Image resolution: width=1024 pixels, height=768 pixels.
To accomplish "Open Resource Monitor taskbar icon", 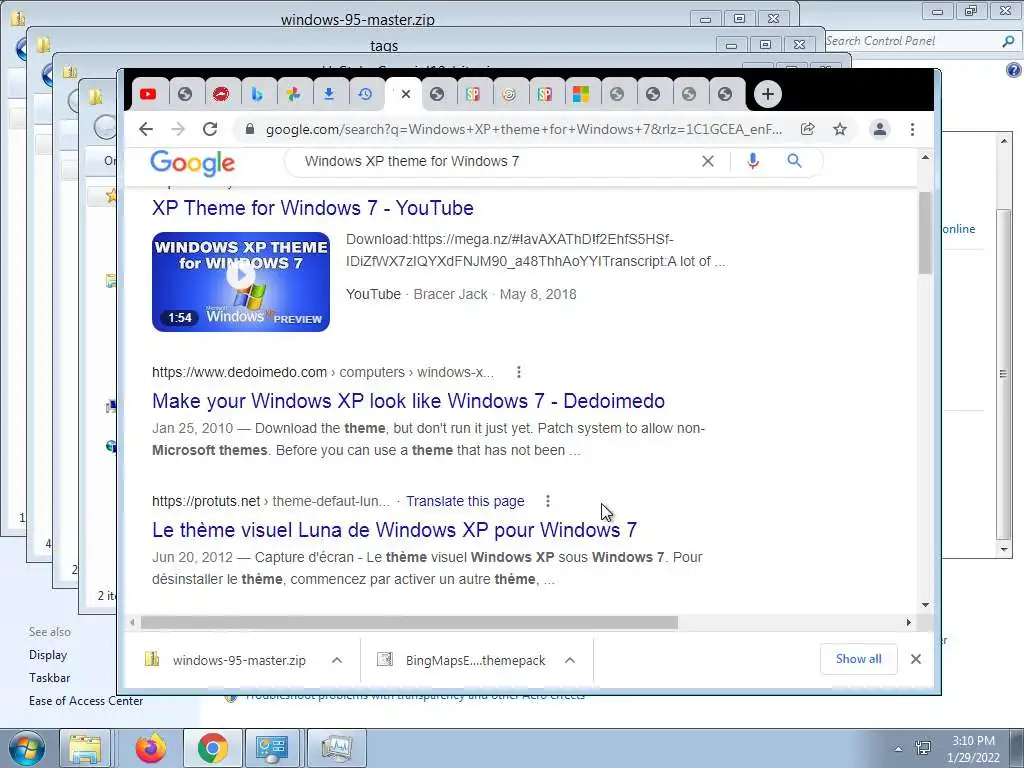I will (336, 748).
